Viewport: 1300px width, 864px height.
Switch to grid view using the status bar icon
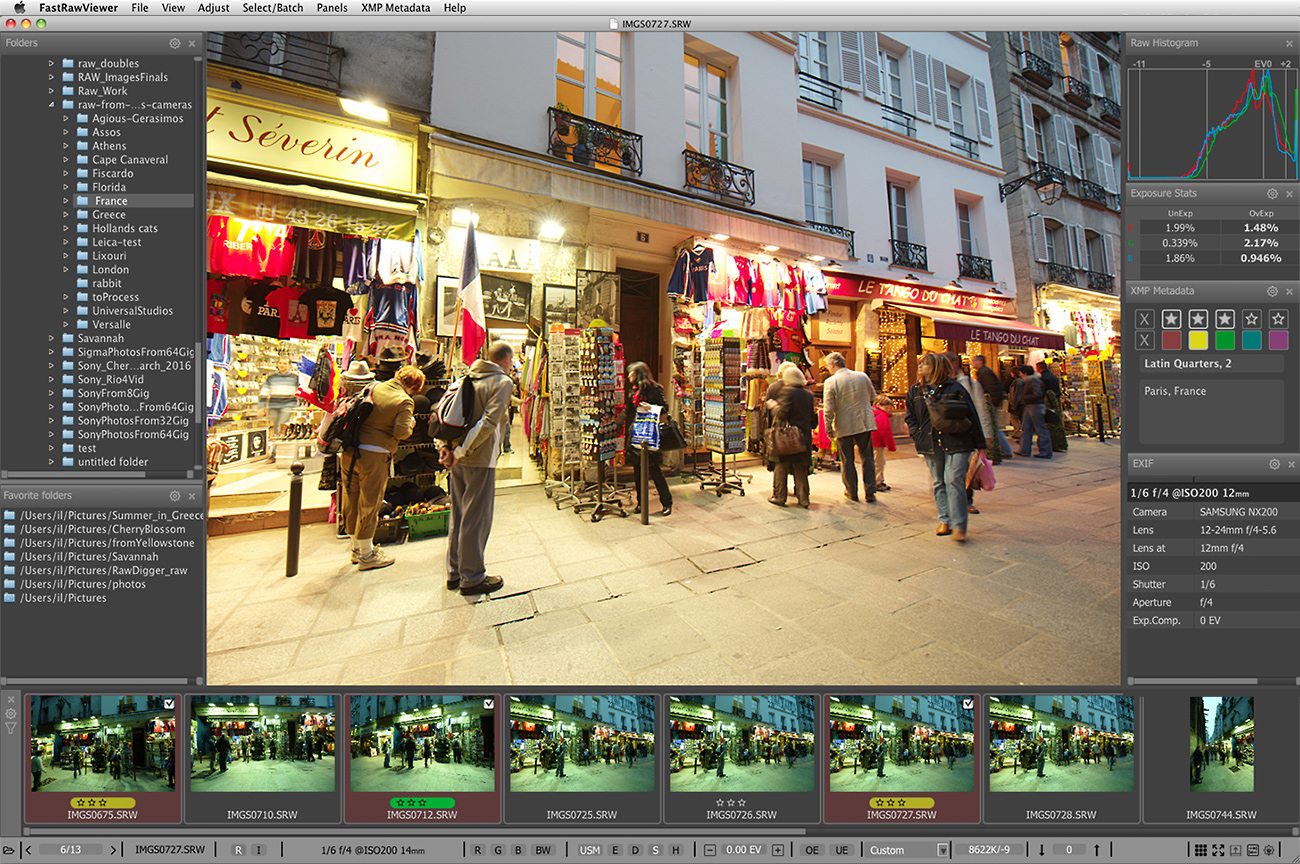1201,850
